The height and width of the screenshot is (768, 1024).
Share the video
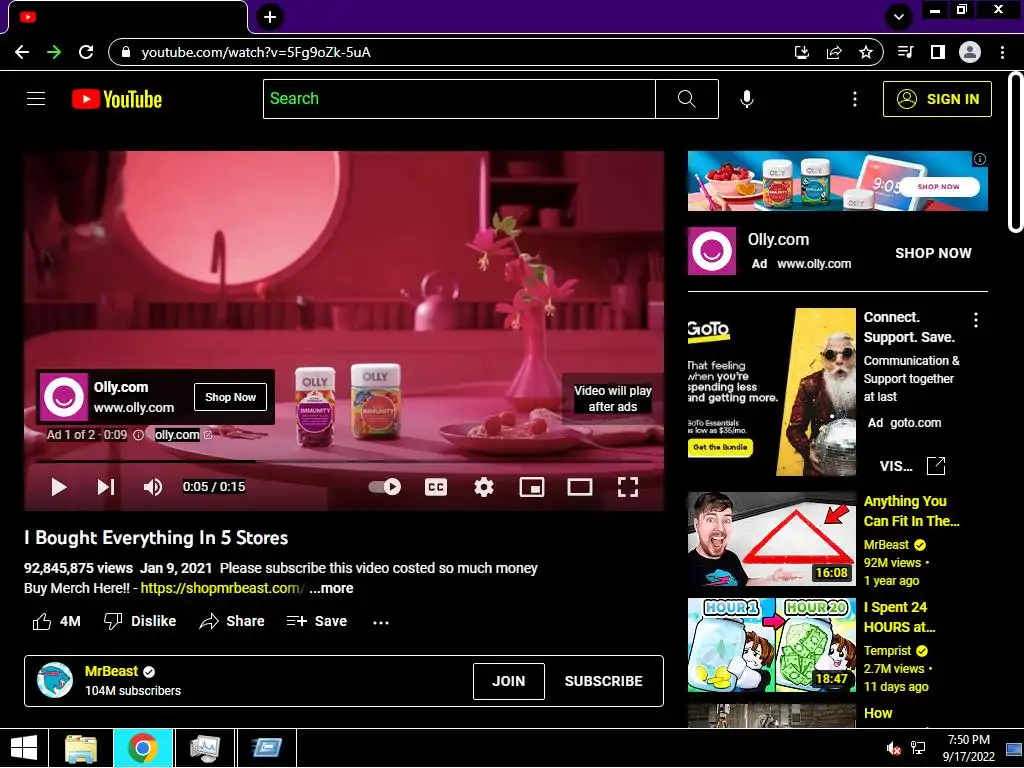232,621
